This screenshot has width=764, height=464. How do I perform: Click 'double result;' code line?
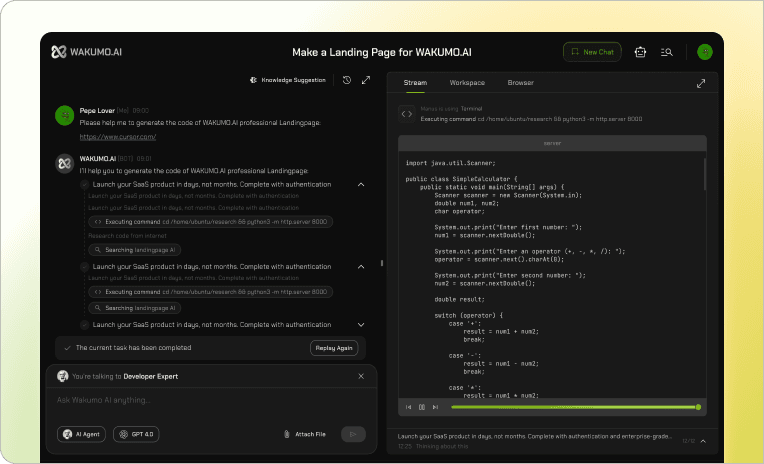coord(459,300)
